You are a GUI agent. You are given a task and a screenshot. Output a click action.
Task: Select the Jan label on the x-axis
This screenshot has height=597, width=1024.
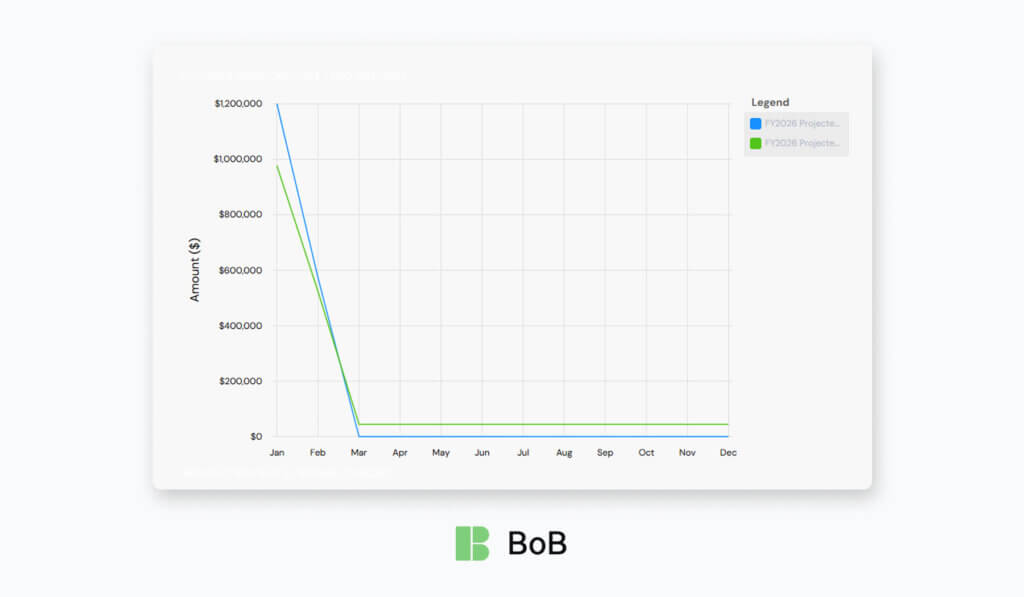tap(276, 453)
